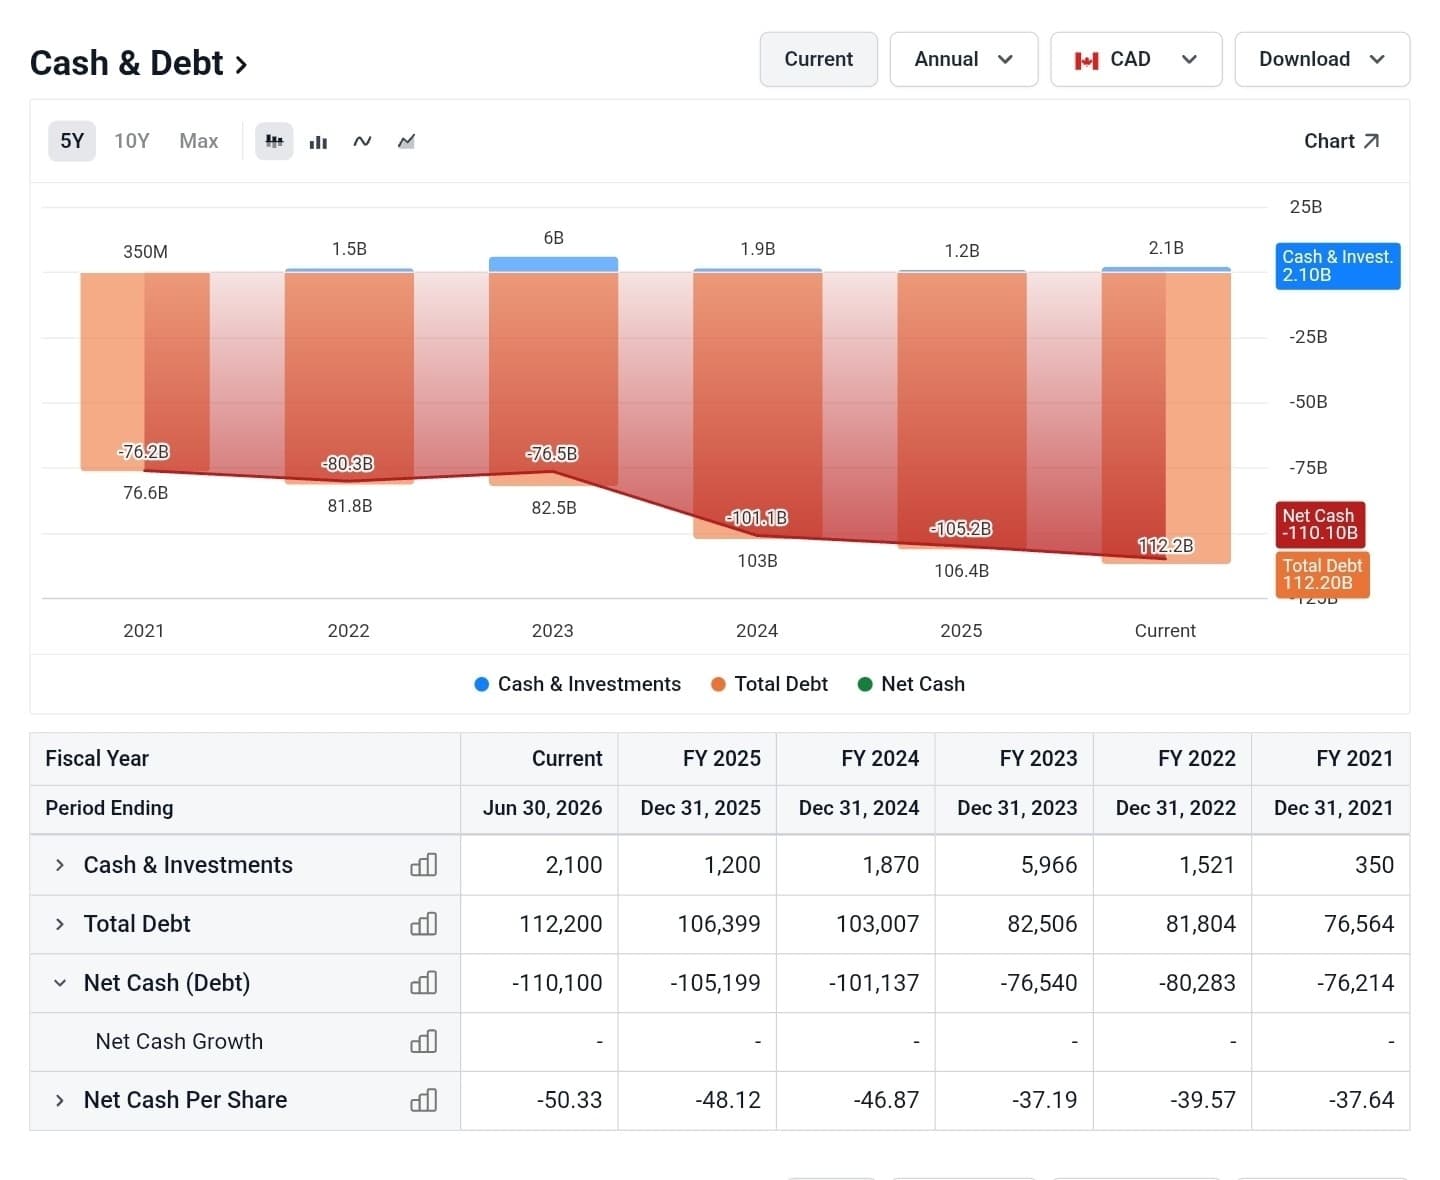Click the -101.1B net cash chart label
Image resolution: width=1440 pixels, height=1180 pixels.
pyautogui.click(x=757, y=518)
